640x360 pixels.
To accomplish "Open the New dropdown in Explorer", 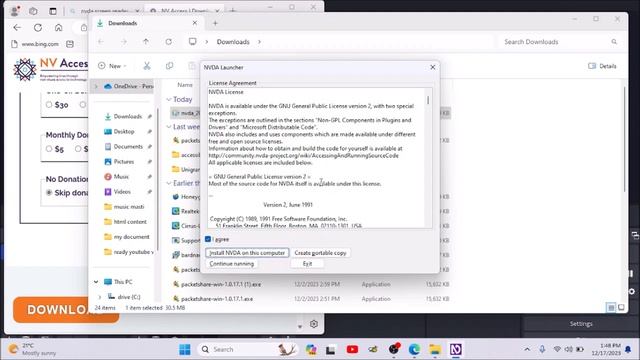I will pos(112,66).
